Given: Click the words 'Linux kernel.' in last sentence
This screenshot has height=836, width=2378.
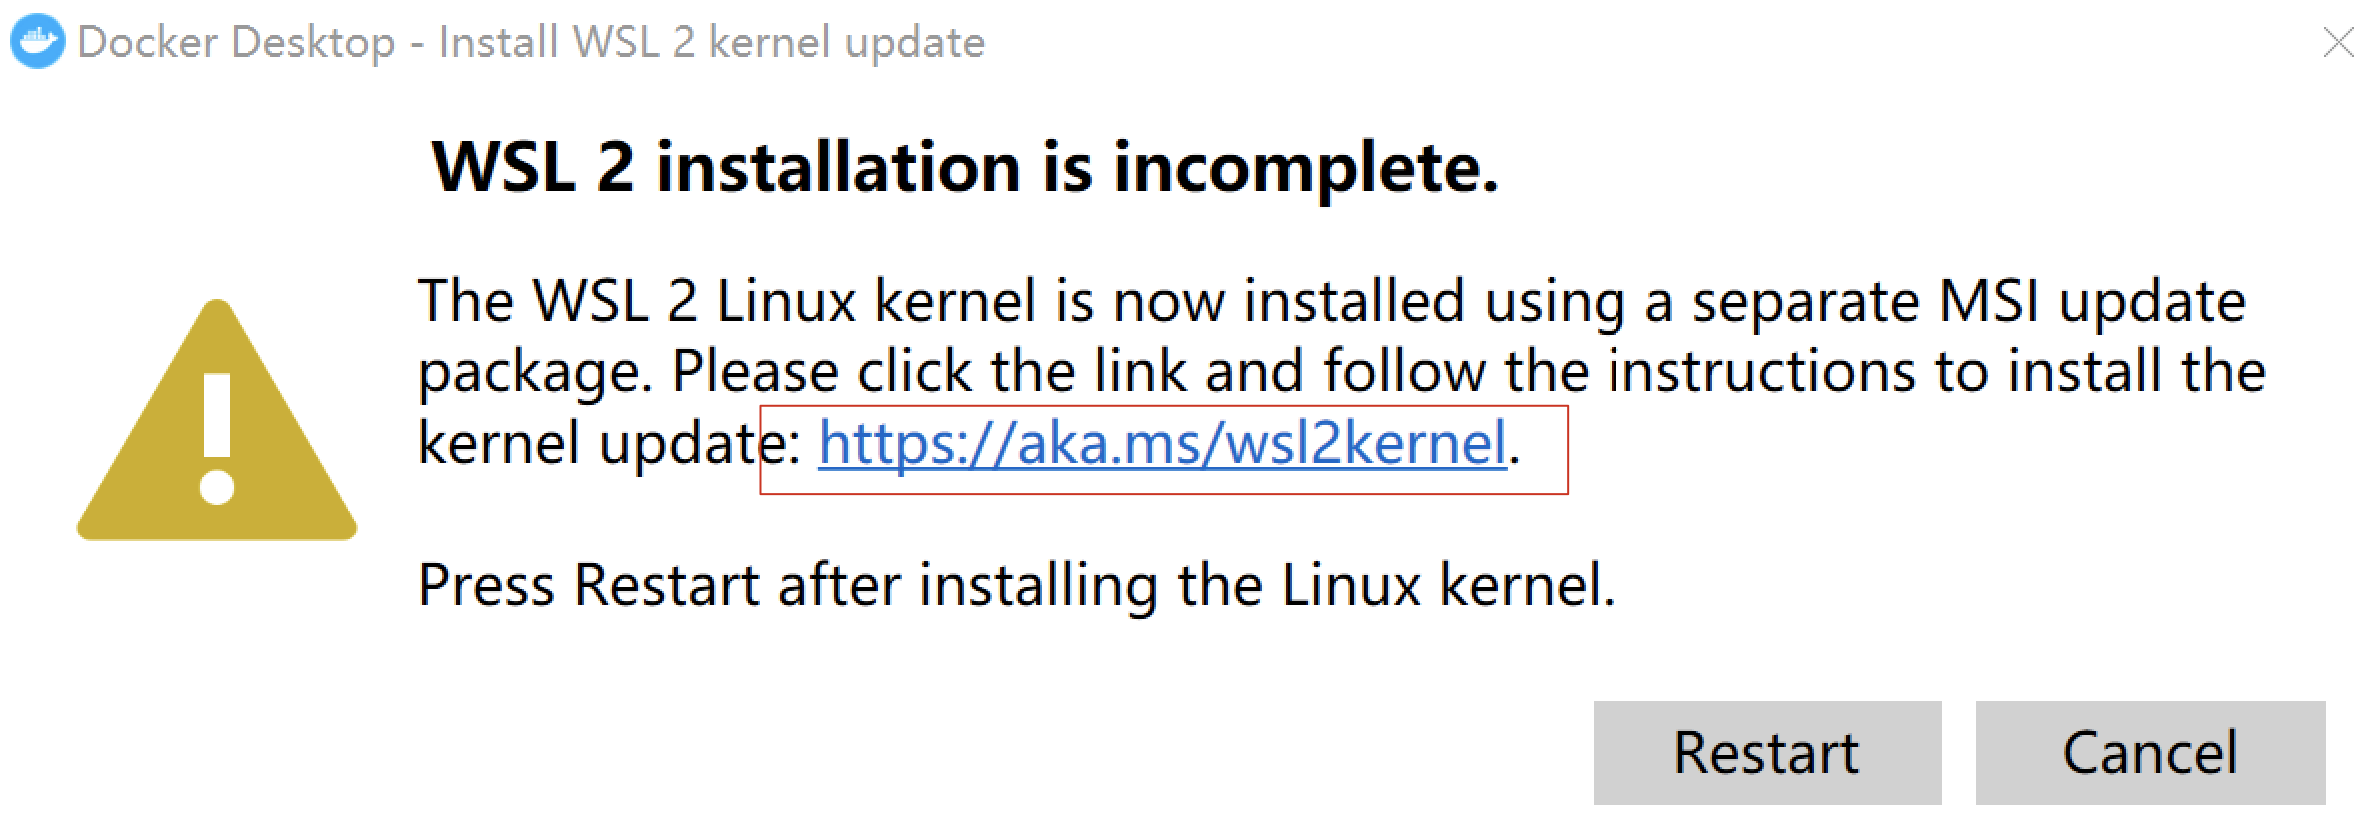Looking at the screenshot, I should tap(1448, 585).
